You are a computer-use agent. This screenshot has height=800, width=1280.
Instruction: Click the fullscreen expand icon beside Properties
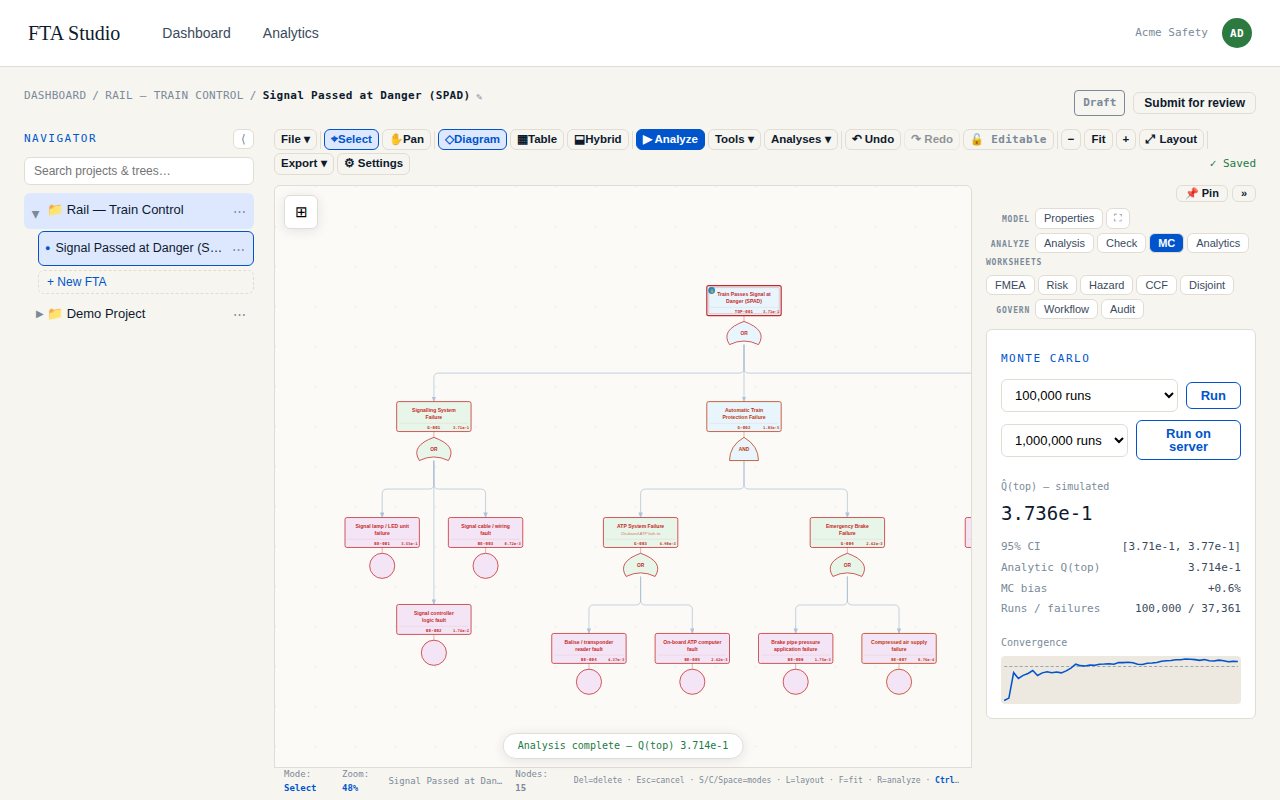click(1119, 218)
